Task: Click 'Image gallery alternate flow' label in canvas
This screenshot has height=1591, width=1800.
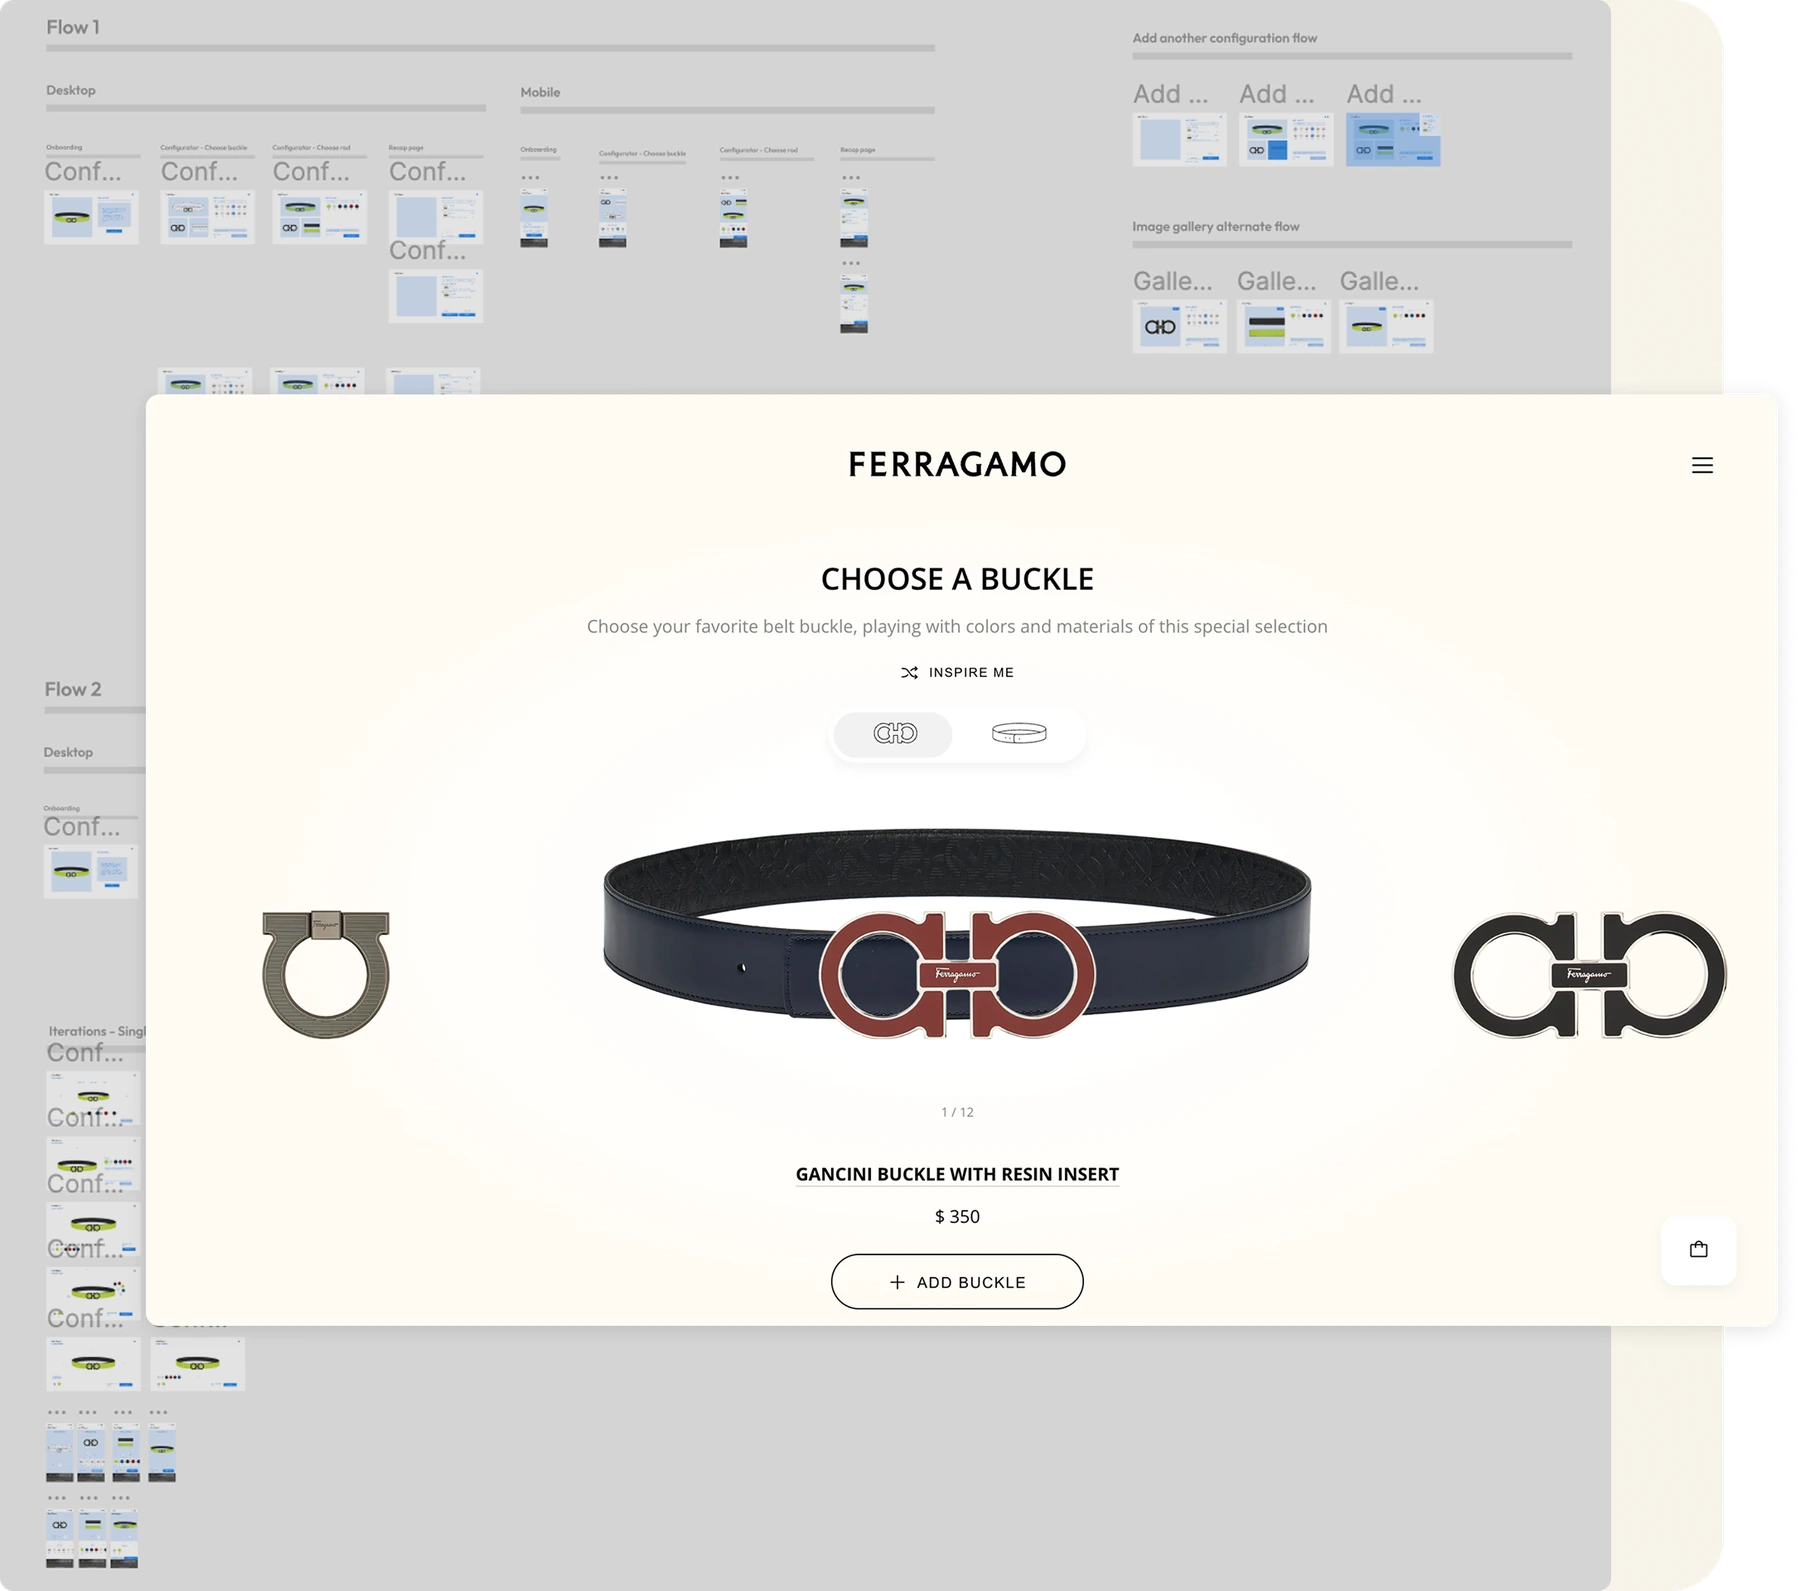Action: click(1216, 227)
